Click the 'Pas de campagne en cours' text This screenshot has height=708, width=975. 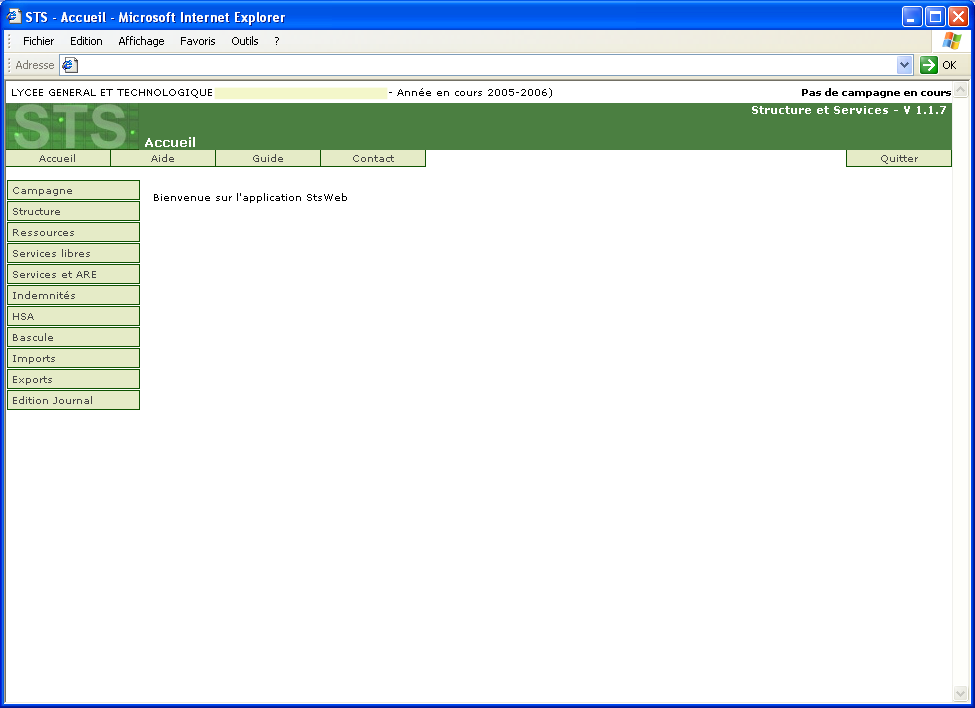pyautogui.click(x=876, y=93)
